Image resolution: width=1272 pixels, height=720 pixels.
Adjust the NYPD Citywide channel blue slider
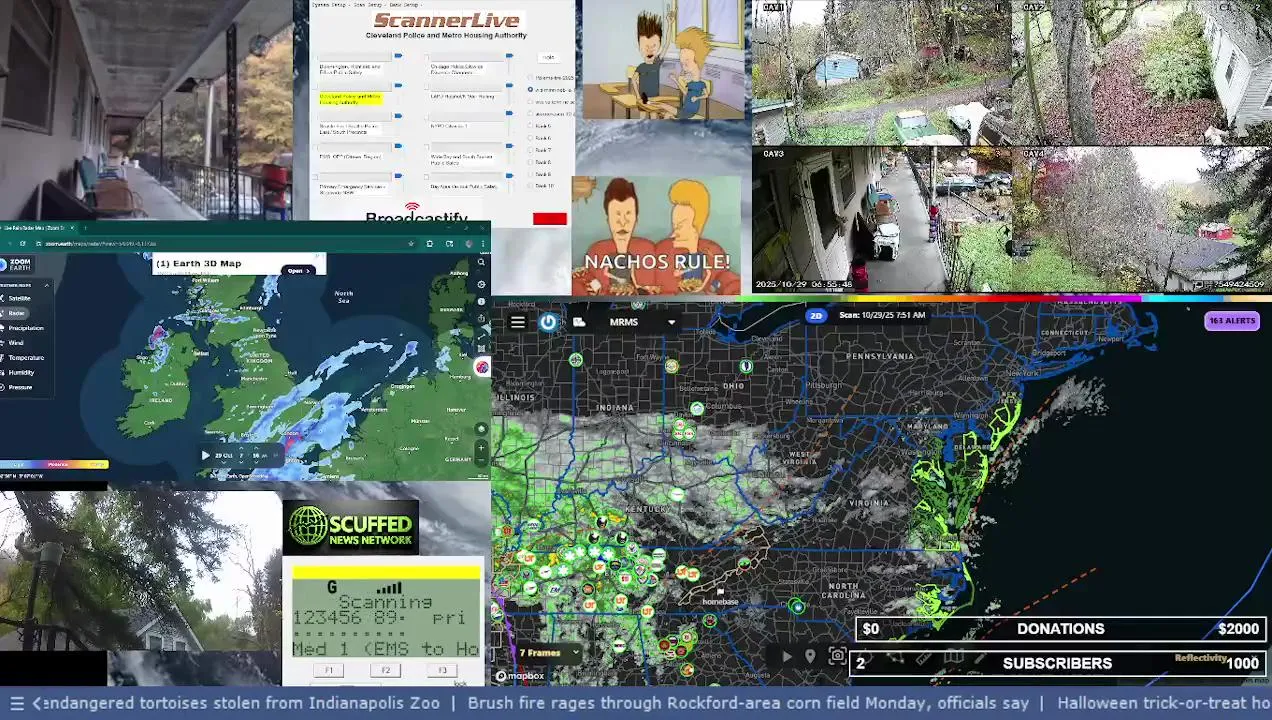point(507,115)
